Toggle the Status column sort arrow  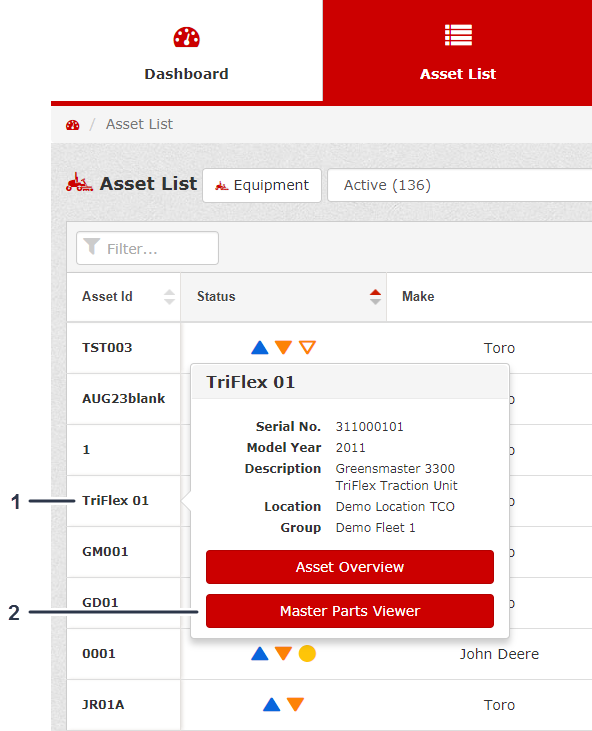click(x=375, y=297)
